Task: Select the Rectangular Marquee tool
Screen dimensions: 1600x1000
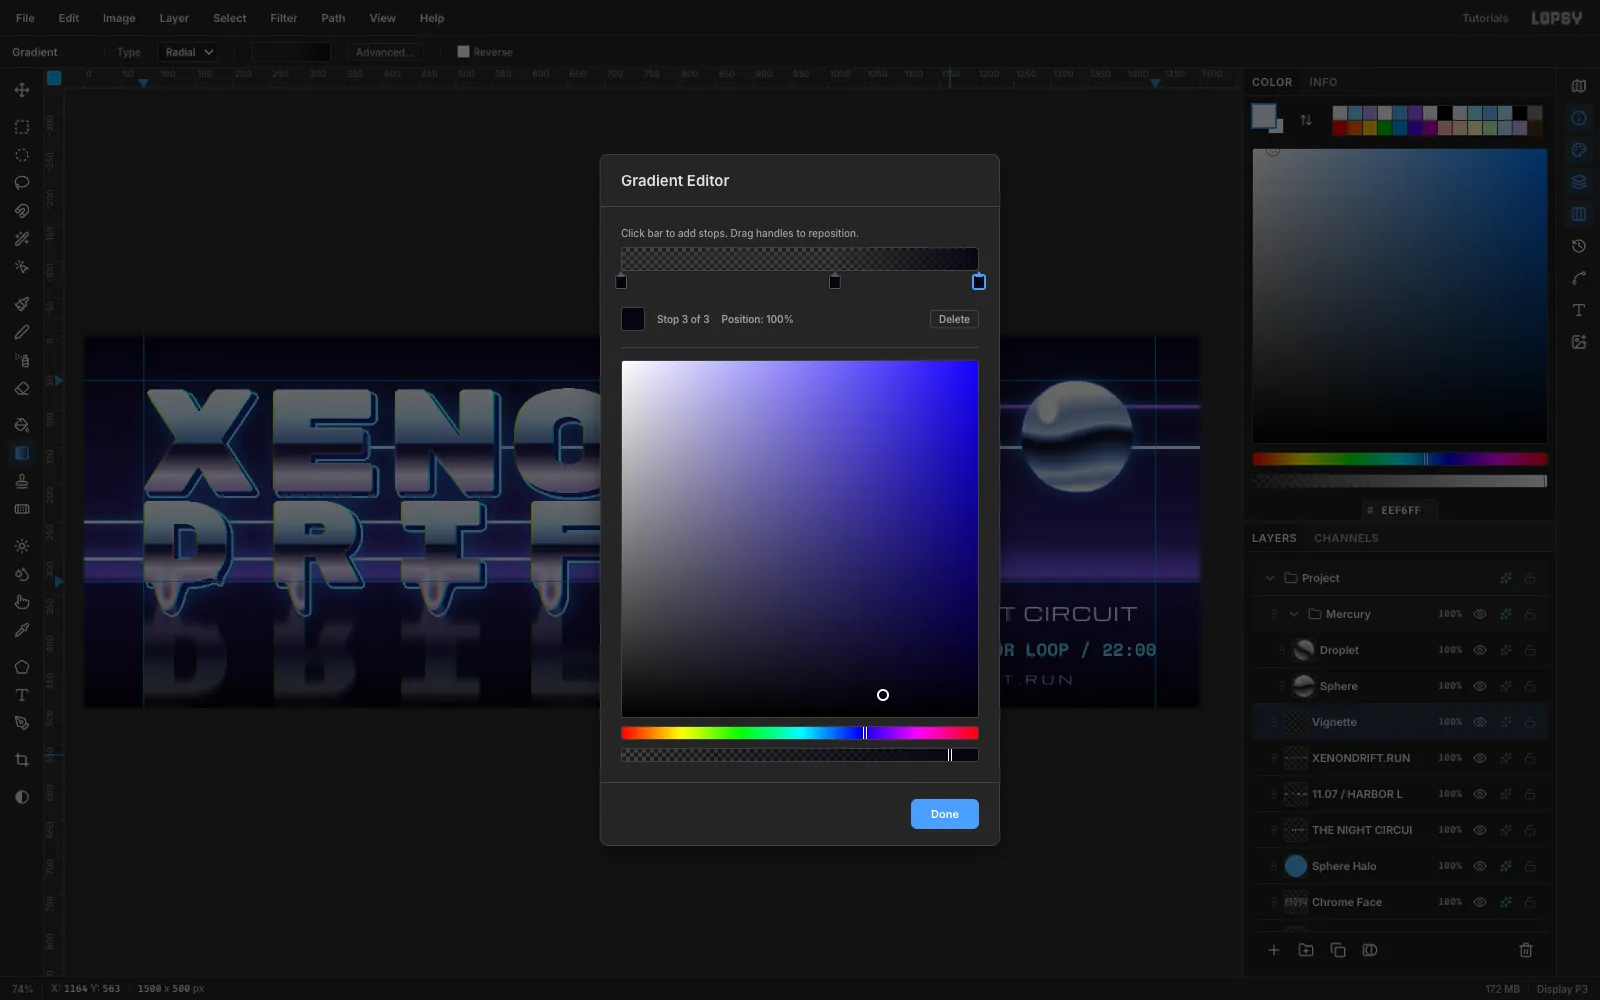Action: tap(21, 127)
